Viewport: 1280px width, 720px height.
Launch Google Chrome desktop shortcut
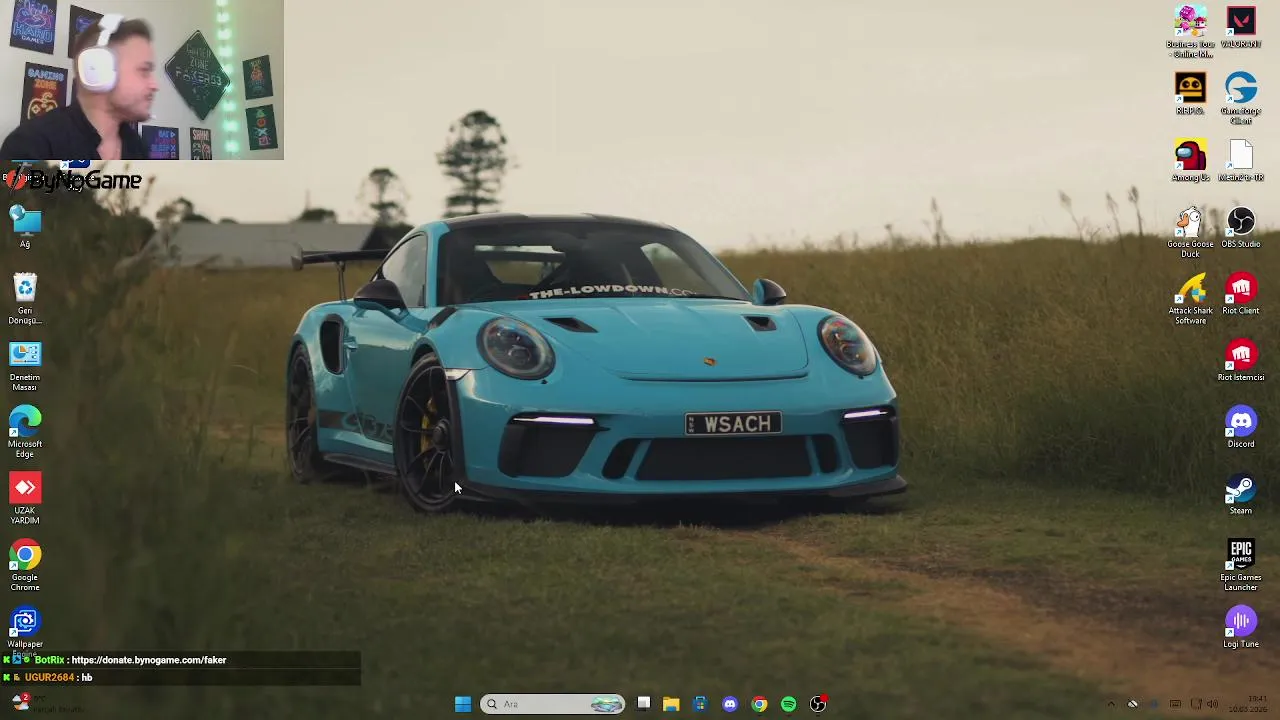[25, 565]
